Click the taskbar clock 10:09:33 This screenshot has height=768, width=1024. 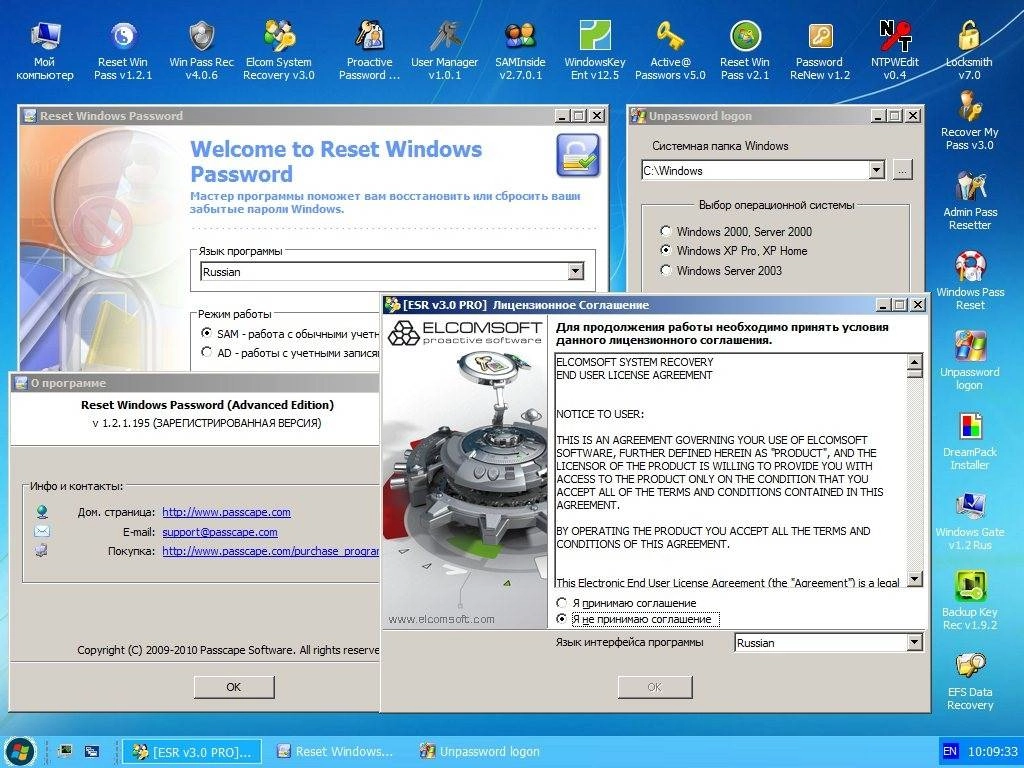click(993, 752)
